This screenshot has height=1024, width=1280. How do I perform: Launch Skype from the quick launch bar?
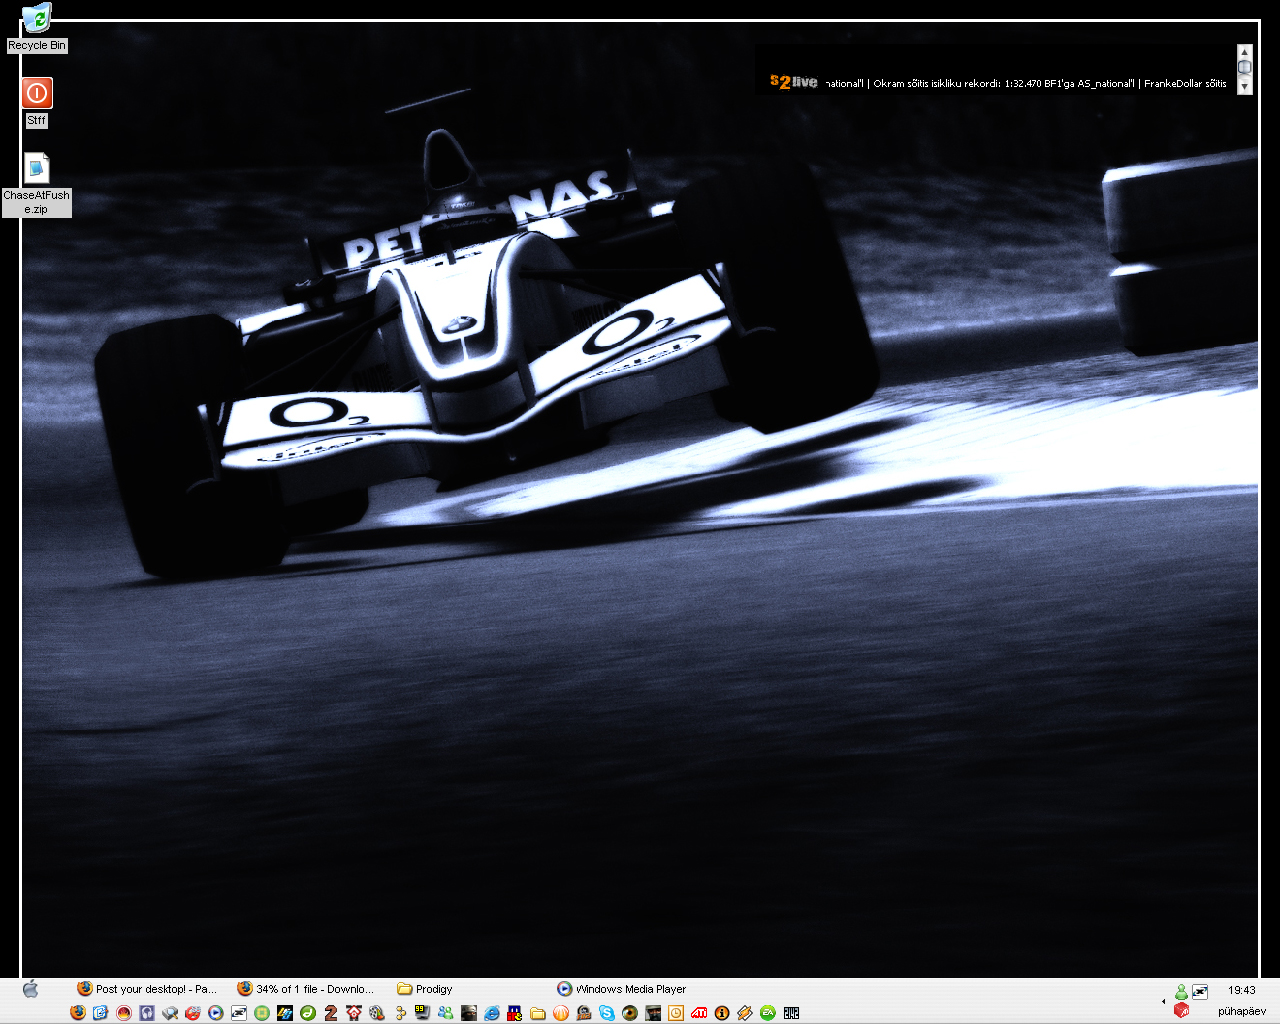coord(607,1013)
